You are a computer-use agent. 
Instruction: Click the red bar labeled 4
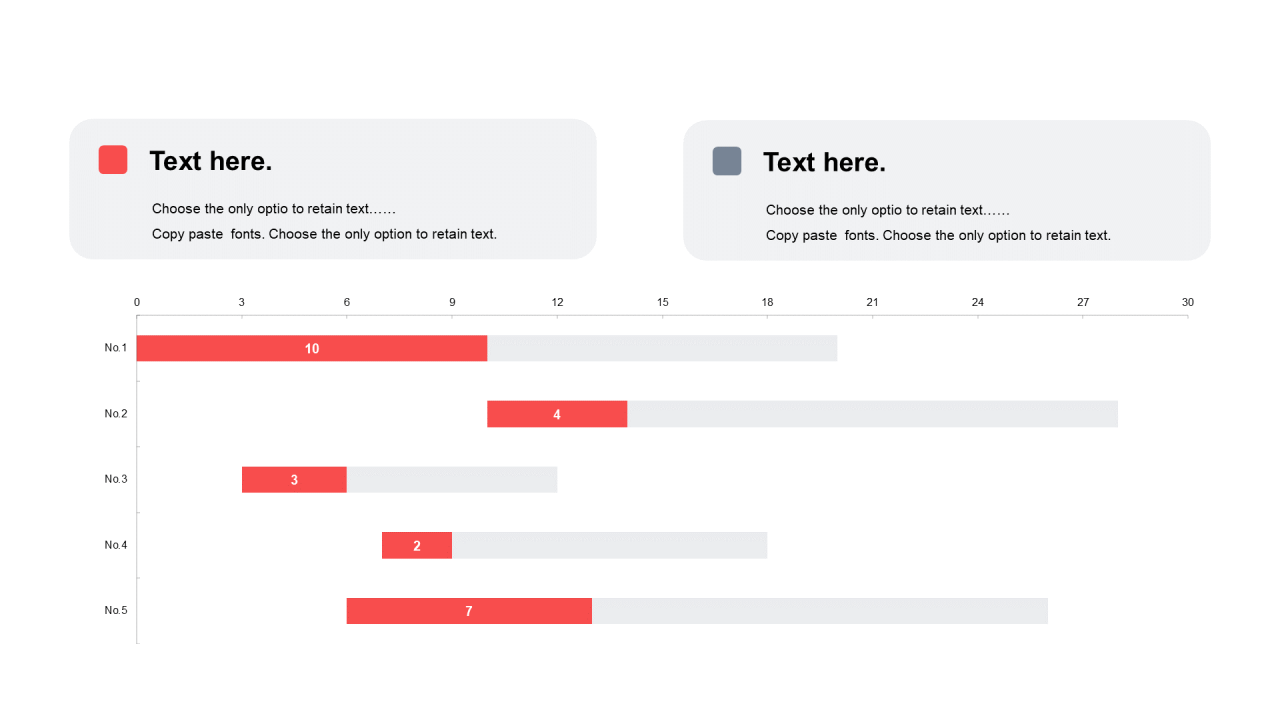click(557, 414)
